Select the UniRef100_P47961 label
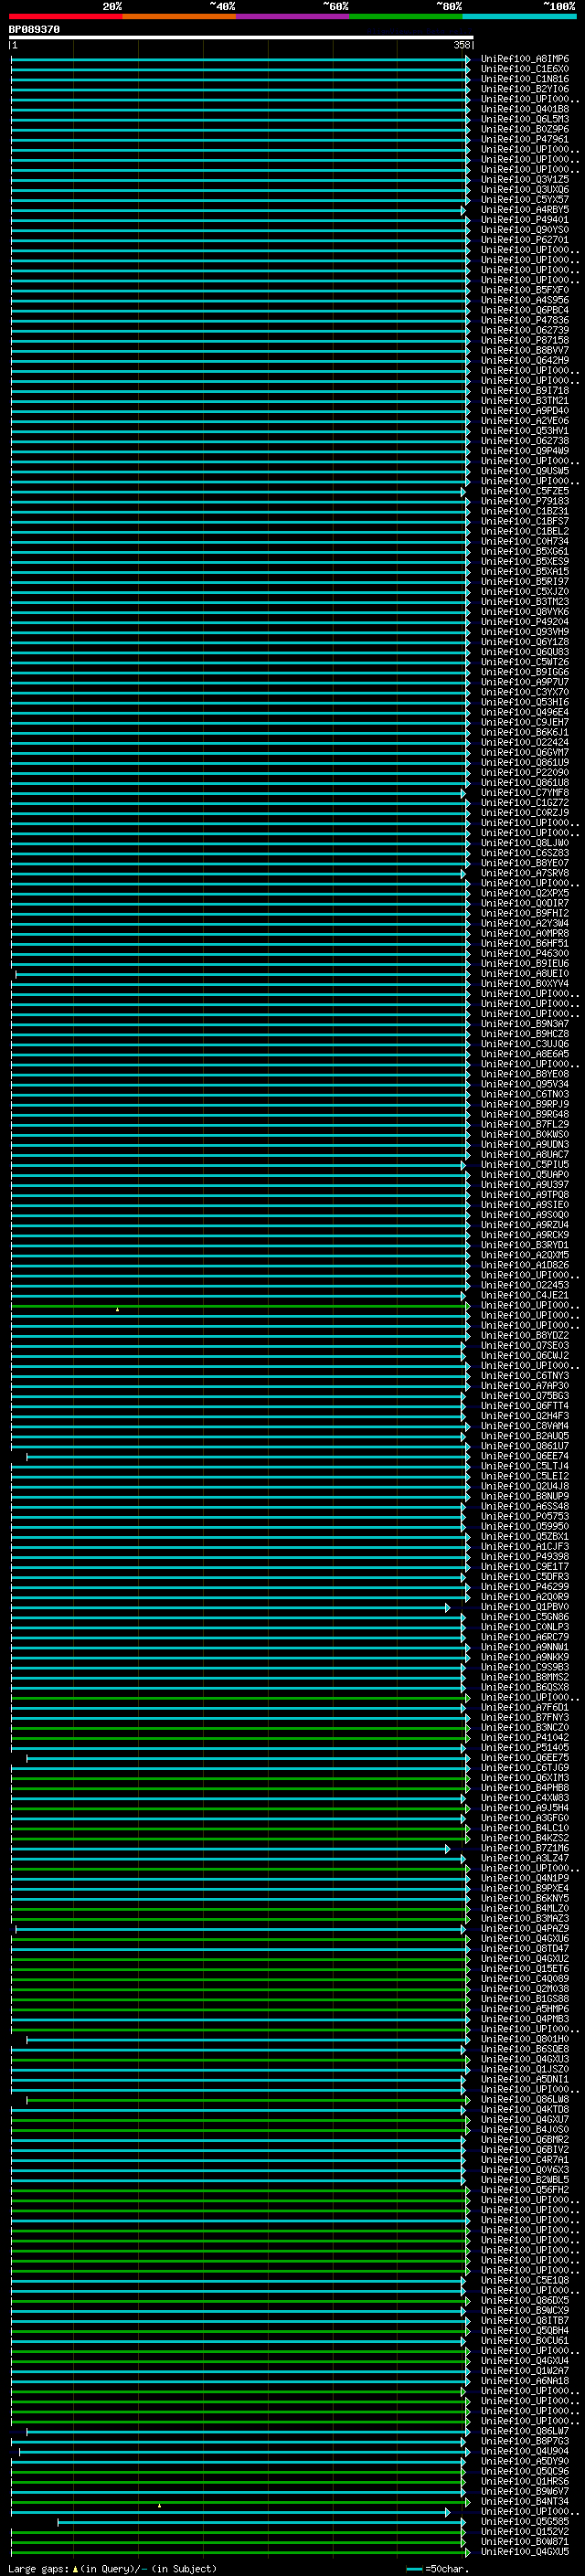This screenshot has width=585, height=2576. click(x=524, y=139)
